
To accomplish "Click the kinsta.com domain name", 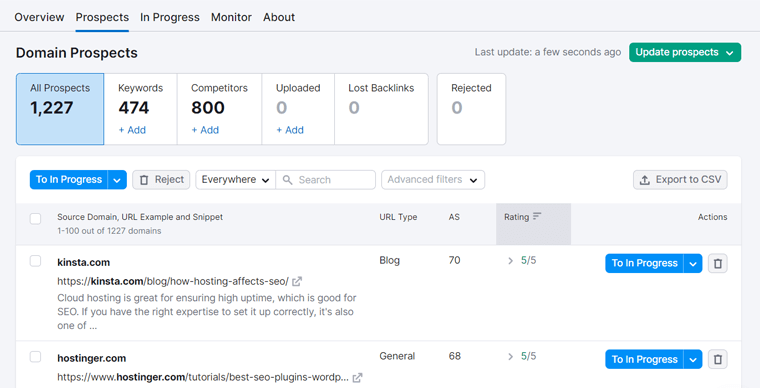I will pyautogui.click(x=83, y=263).
